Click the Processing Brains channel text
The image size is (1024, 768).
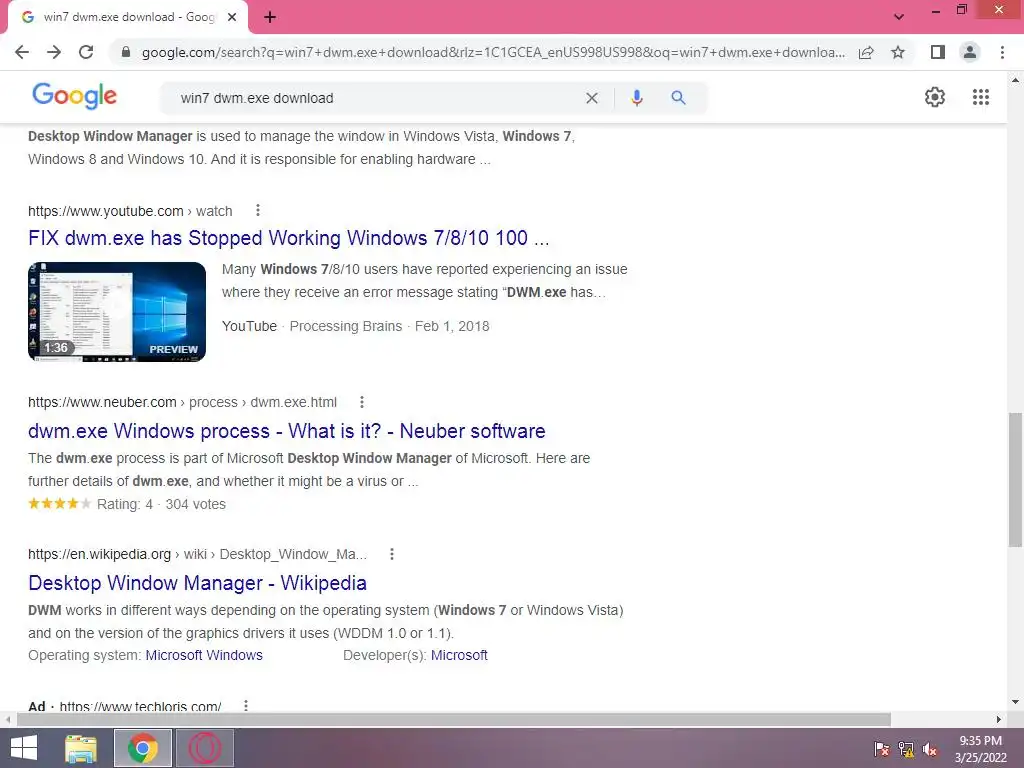[x=345, y=326]
